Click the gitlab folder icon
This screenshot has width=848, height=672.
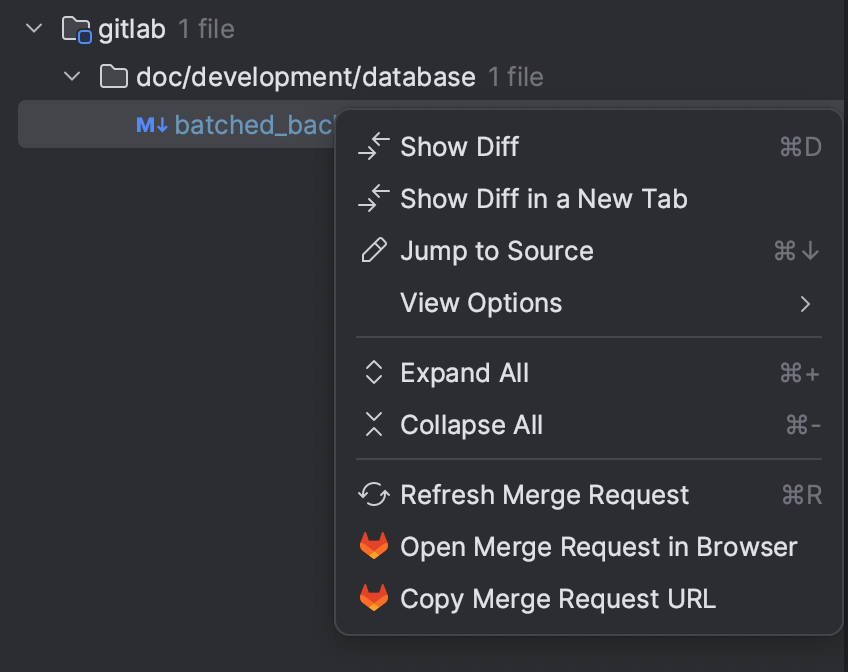(x=75, y=29)
